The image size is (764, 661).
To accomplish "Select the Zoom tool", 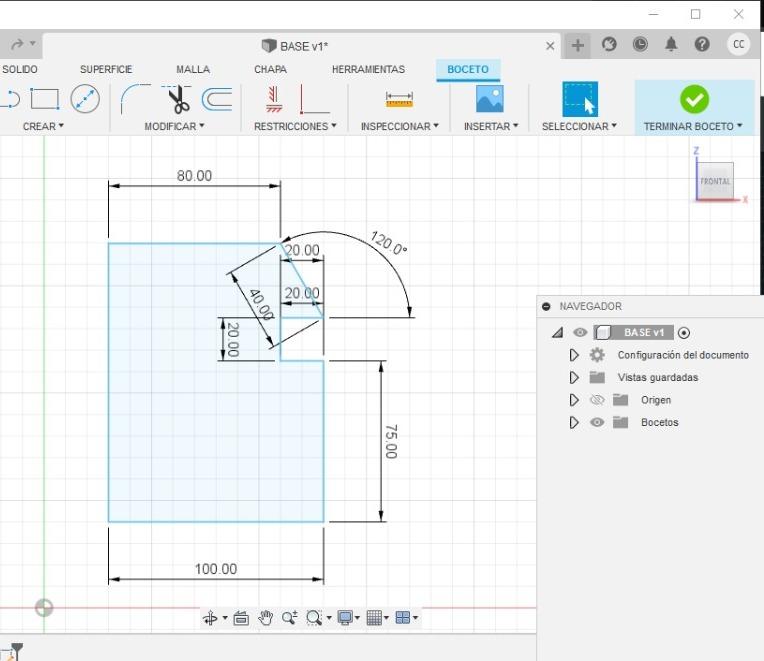I will point(289,618).
